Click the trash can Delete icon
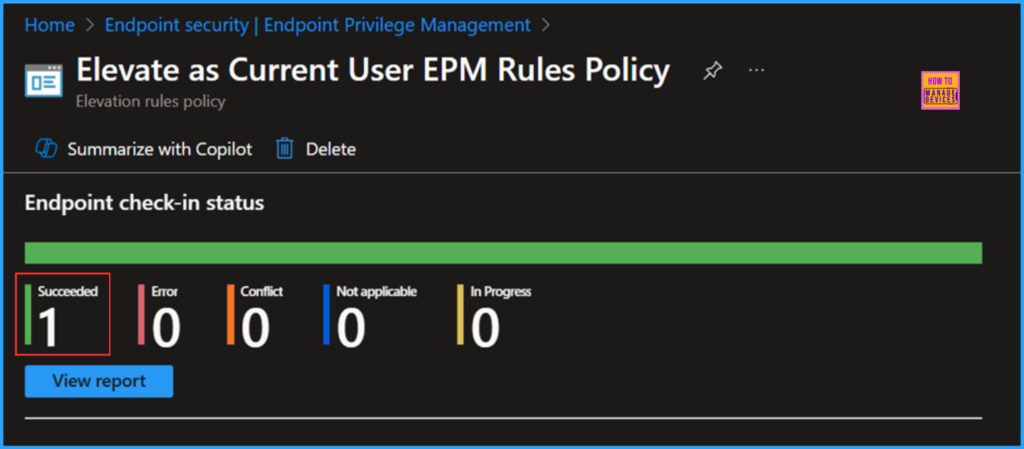The image size is (1024, 449). [285, 149]
